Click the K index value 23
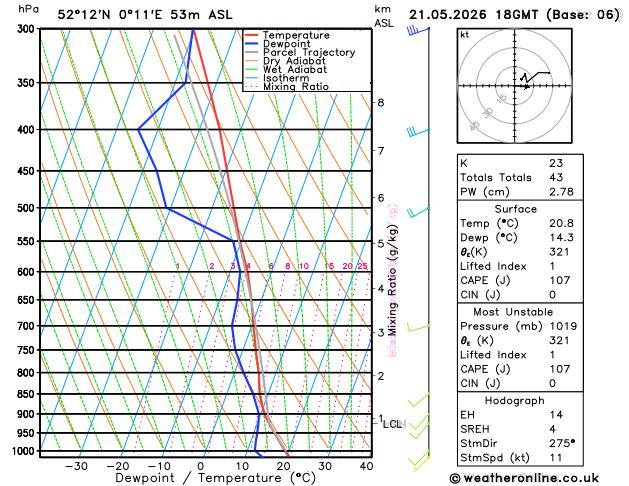629x486 pixels. 556,163
